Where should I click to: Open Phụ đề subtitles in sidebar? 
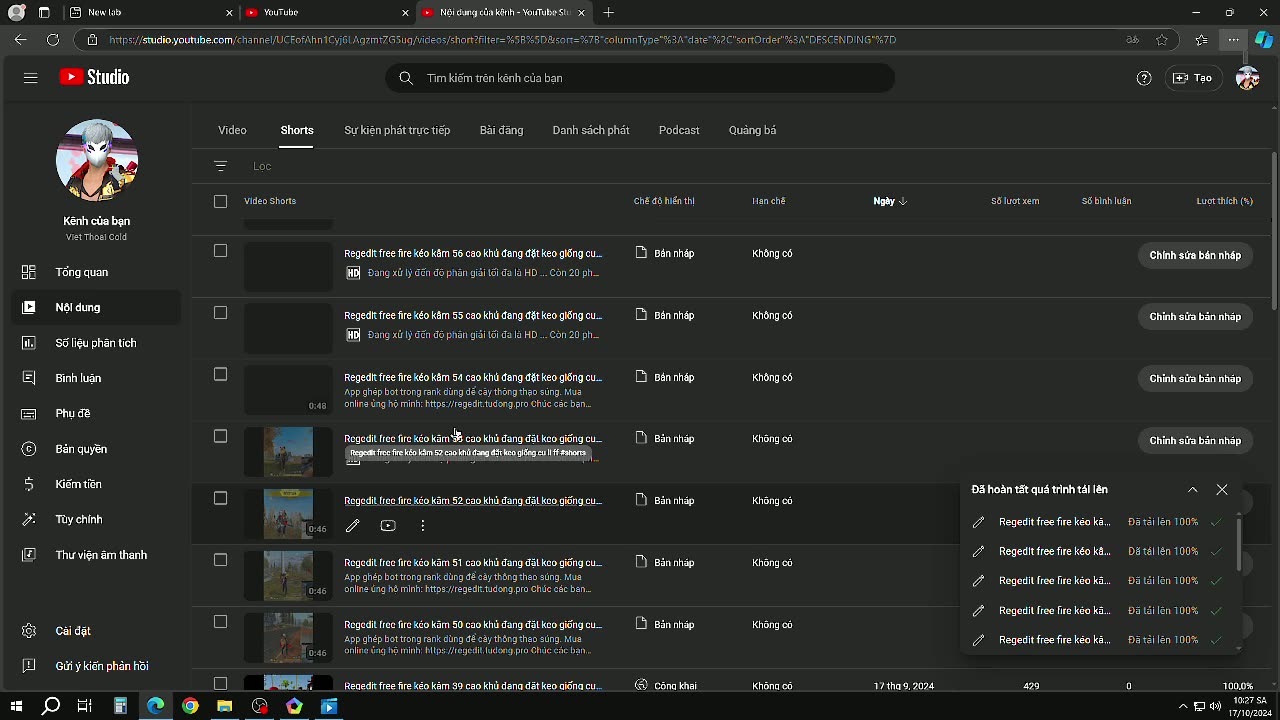tap(96, 413)
